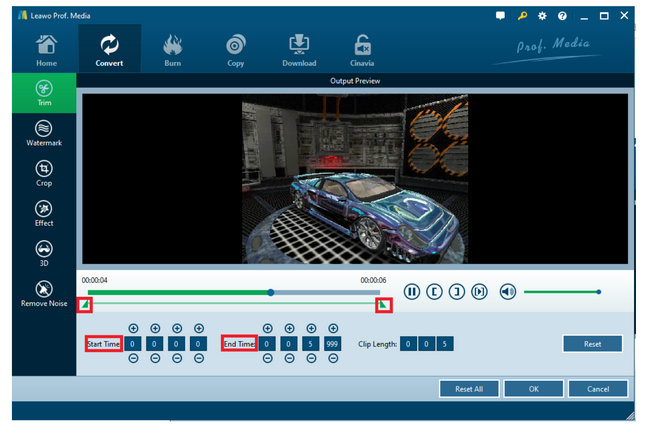
Task: Open the 3D settings panel
Action: [44, 254]
